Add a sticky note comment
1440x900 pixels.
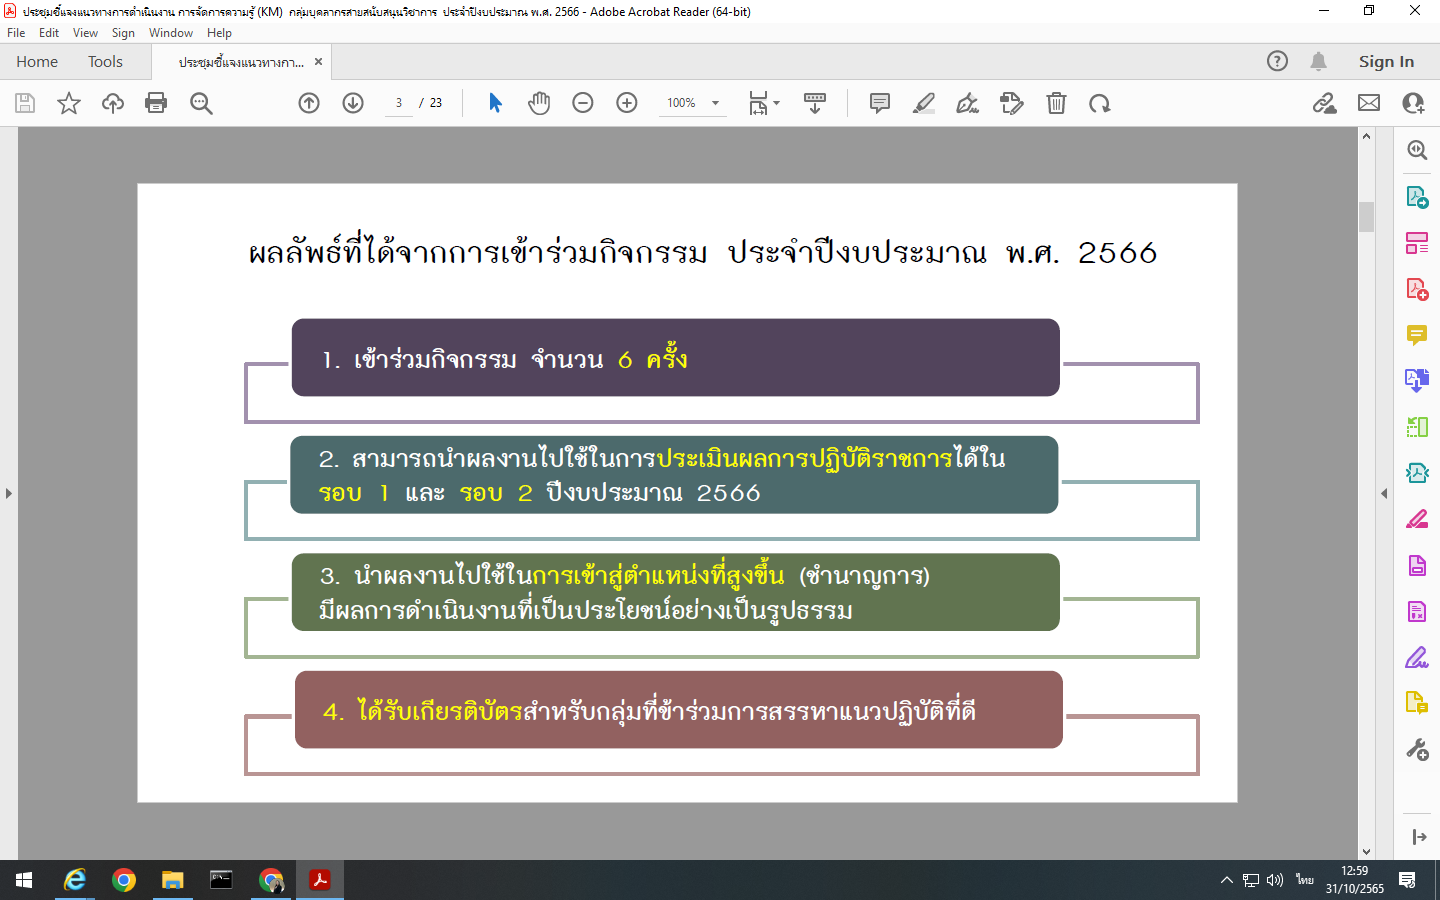click(880, 103)
